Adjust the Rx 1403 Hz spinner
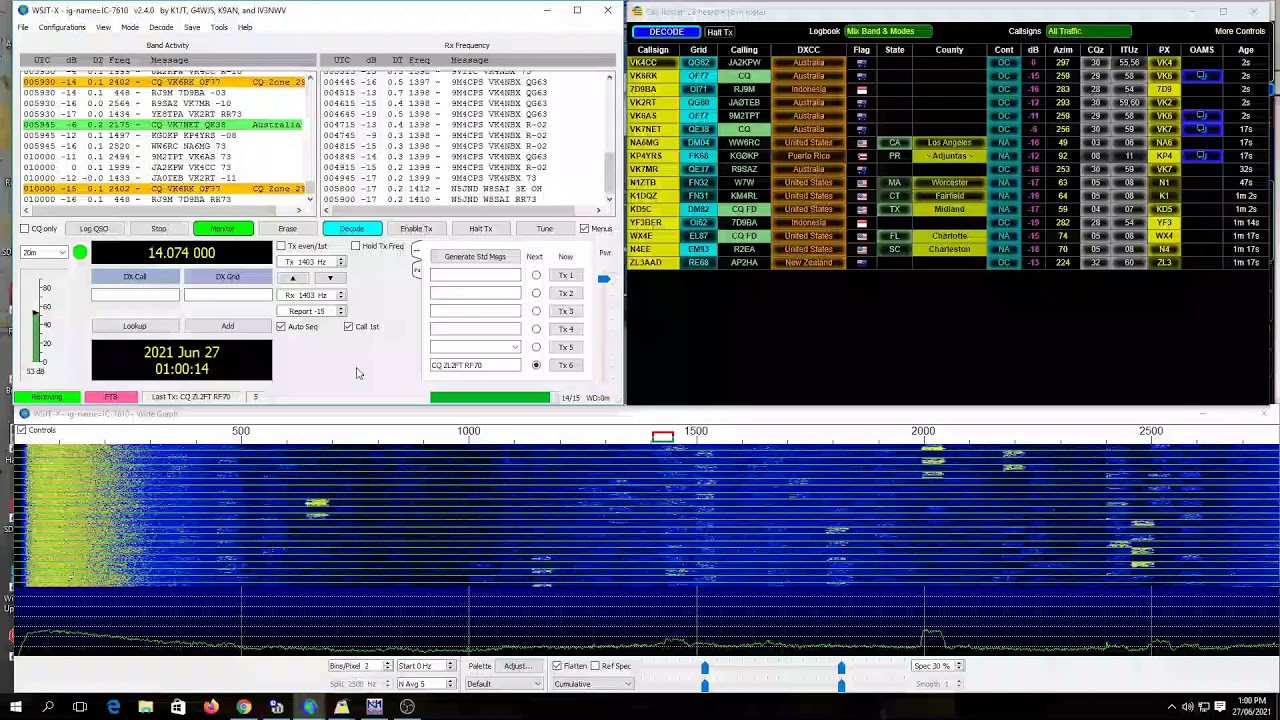Screen dimensions: 1280x720 (x=341, y=295)
